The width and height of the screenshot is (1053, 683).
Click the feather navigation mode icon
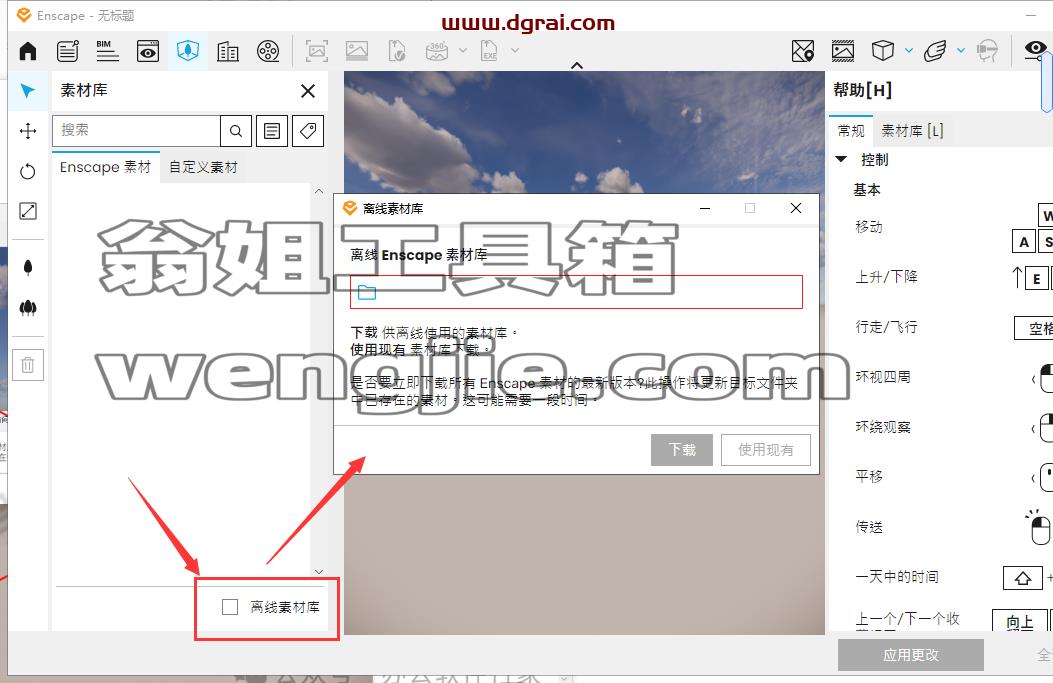coord(935,51)
